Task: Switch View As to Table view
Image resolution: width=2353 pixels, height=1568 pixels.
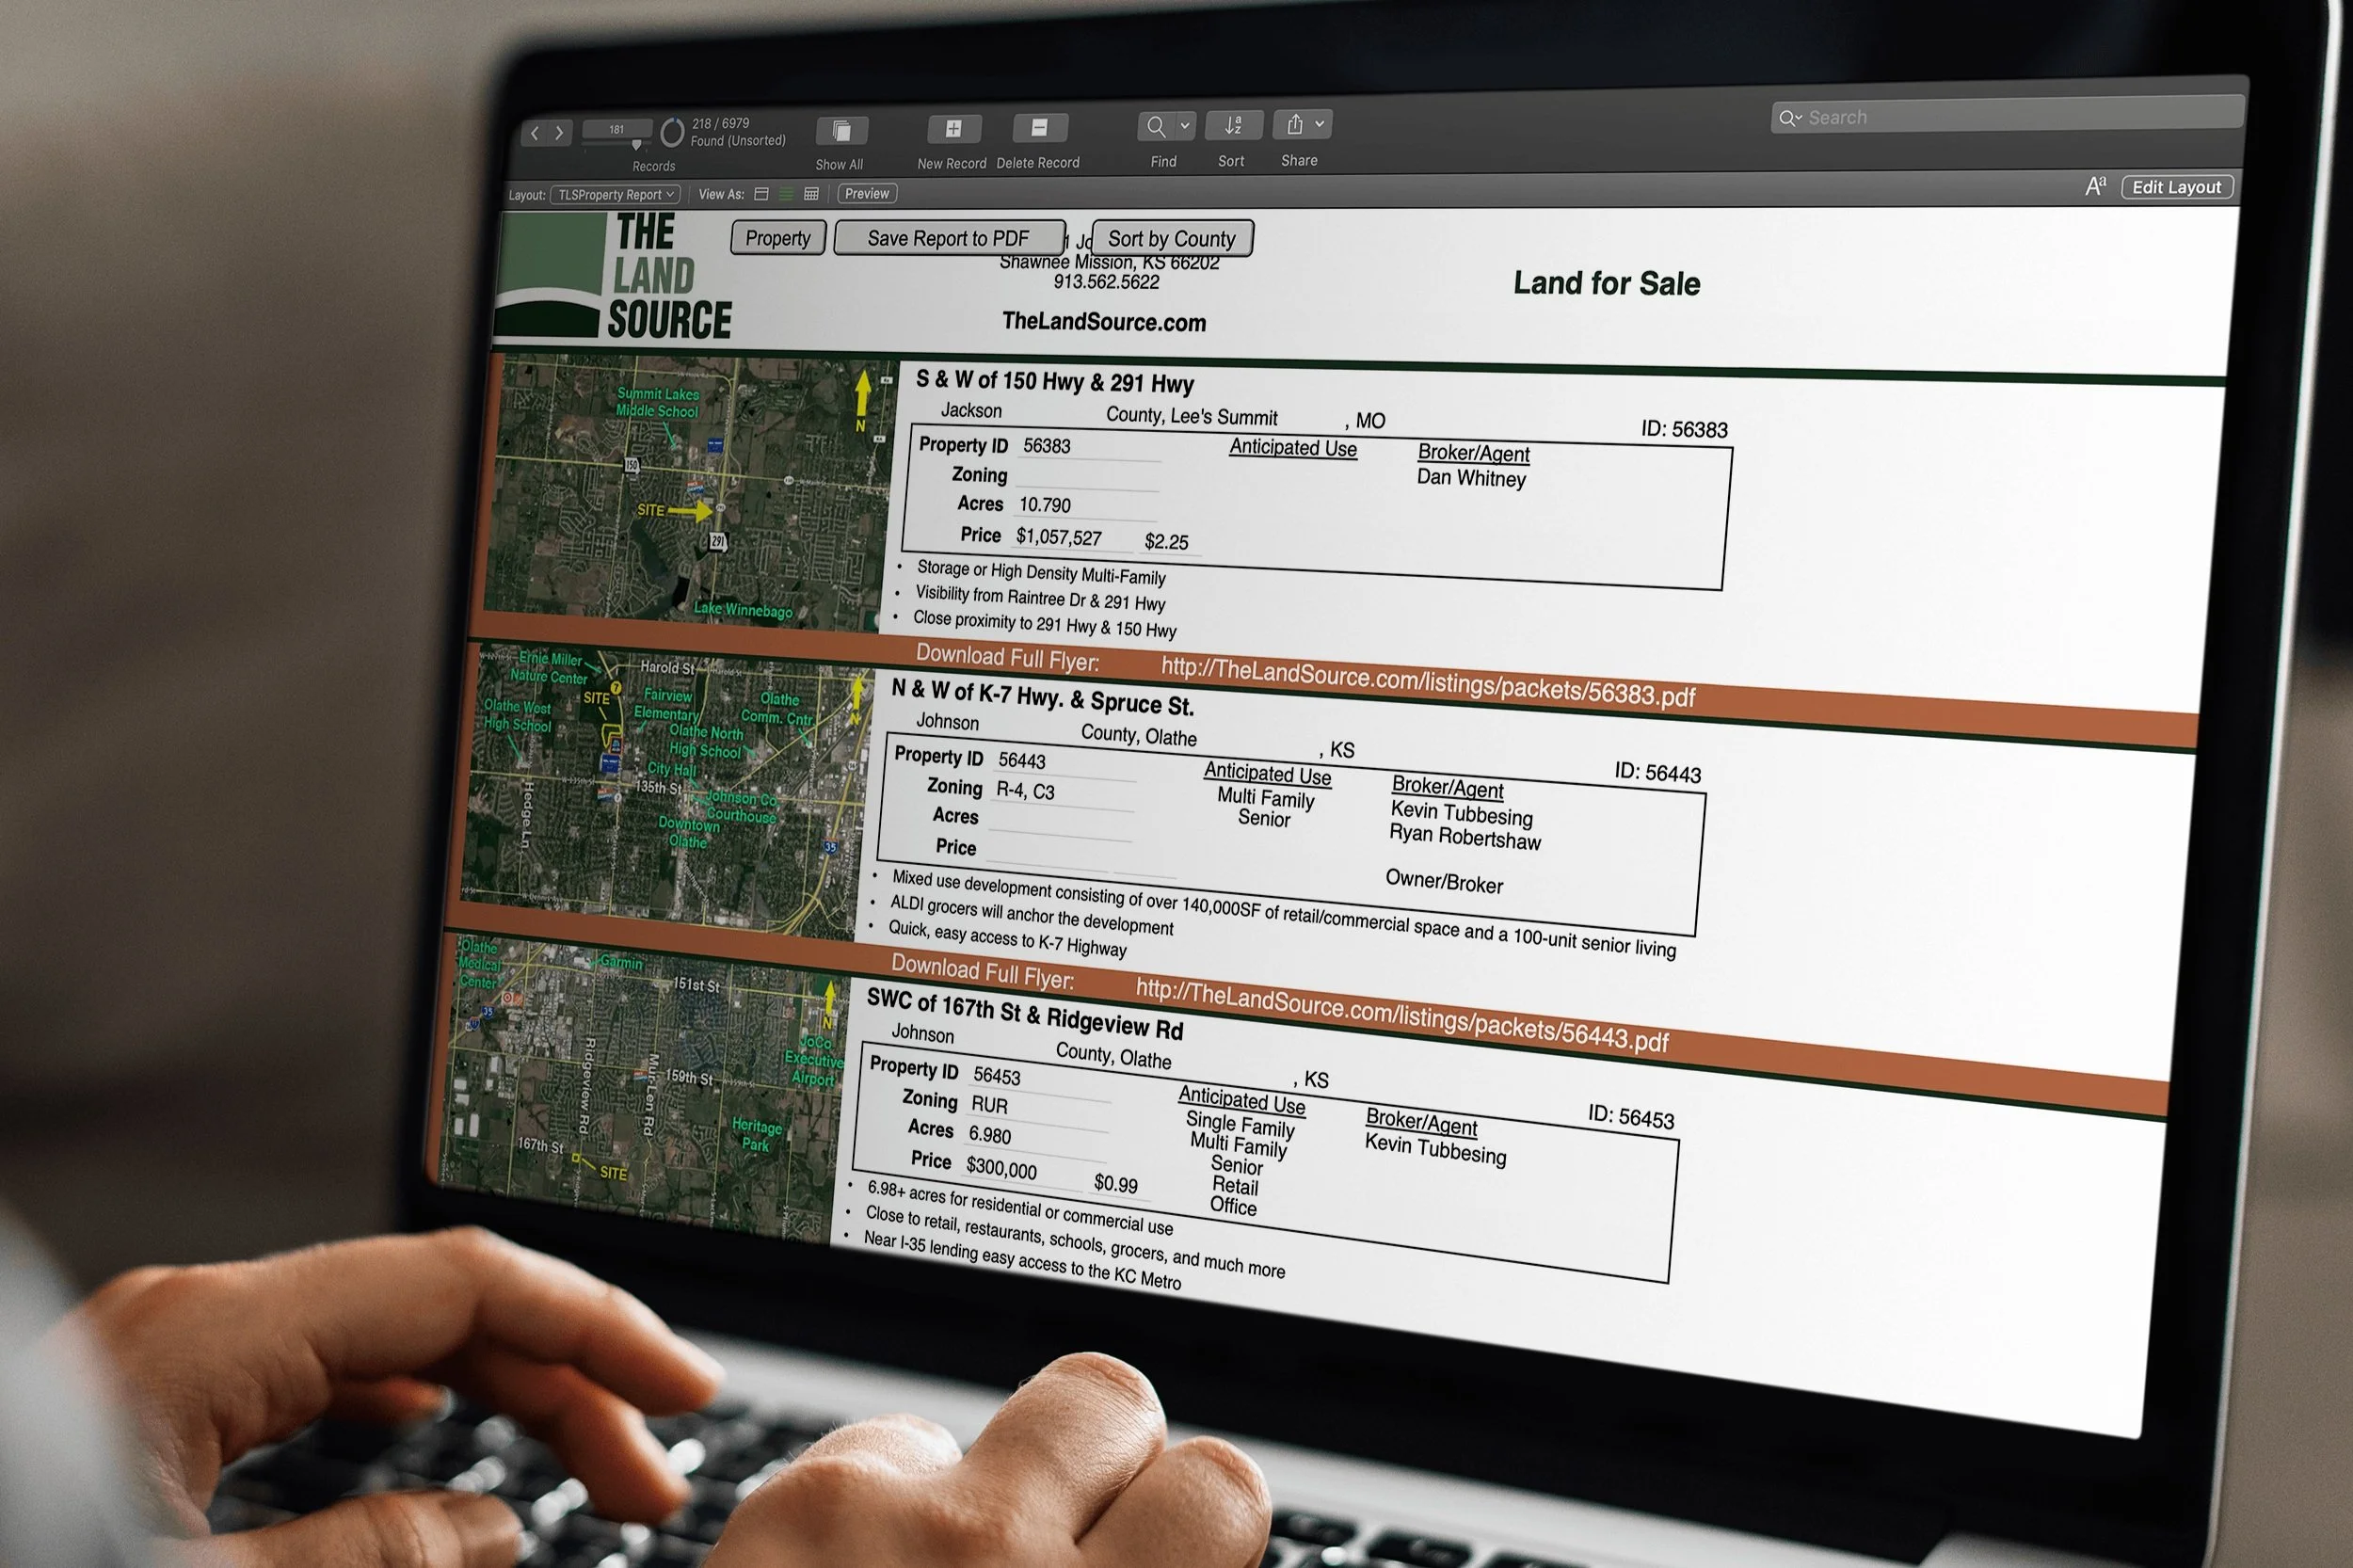Action: [x=811, y=194]
